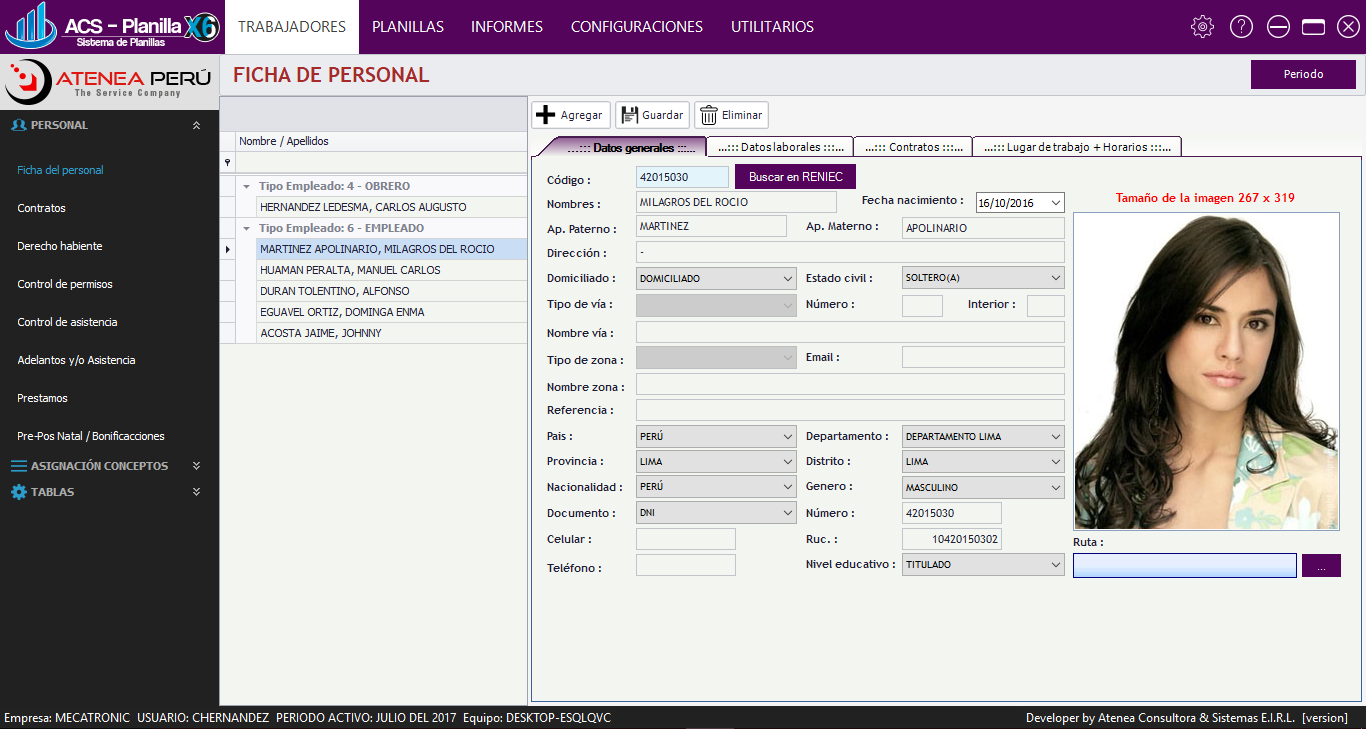Open the PLANILLAS menu
The width and height of the screenshot is (1366, 729).
pyautogui.click(x=408, y=27)
